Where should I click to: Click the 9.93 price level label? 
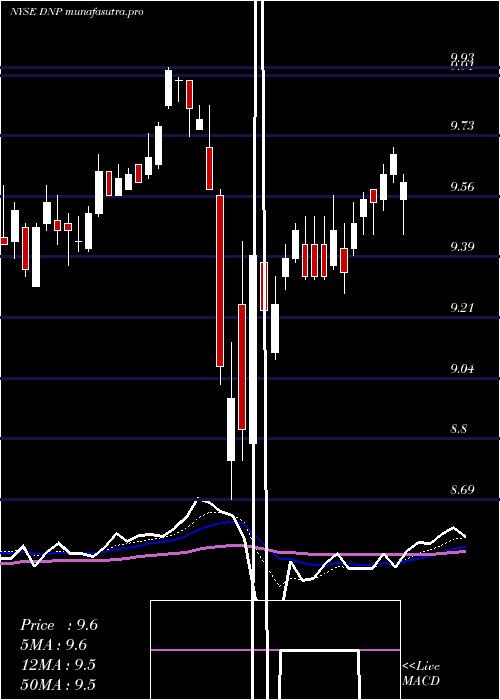(x=462, y=57)
